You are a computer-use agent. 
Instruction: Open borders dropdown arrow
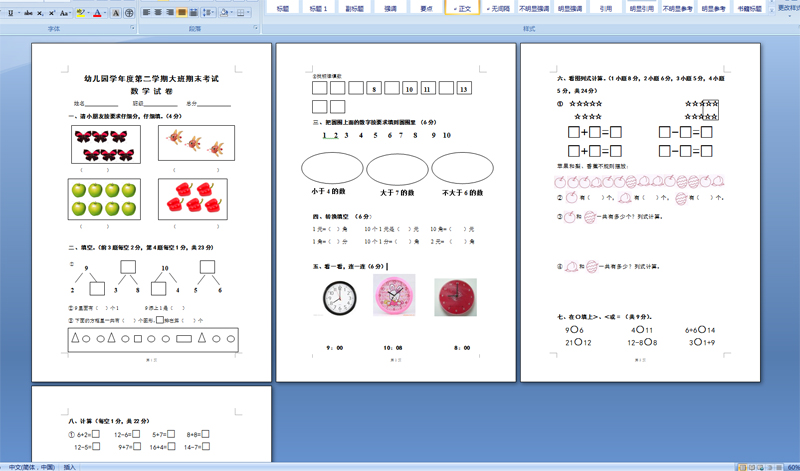248,12
